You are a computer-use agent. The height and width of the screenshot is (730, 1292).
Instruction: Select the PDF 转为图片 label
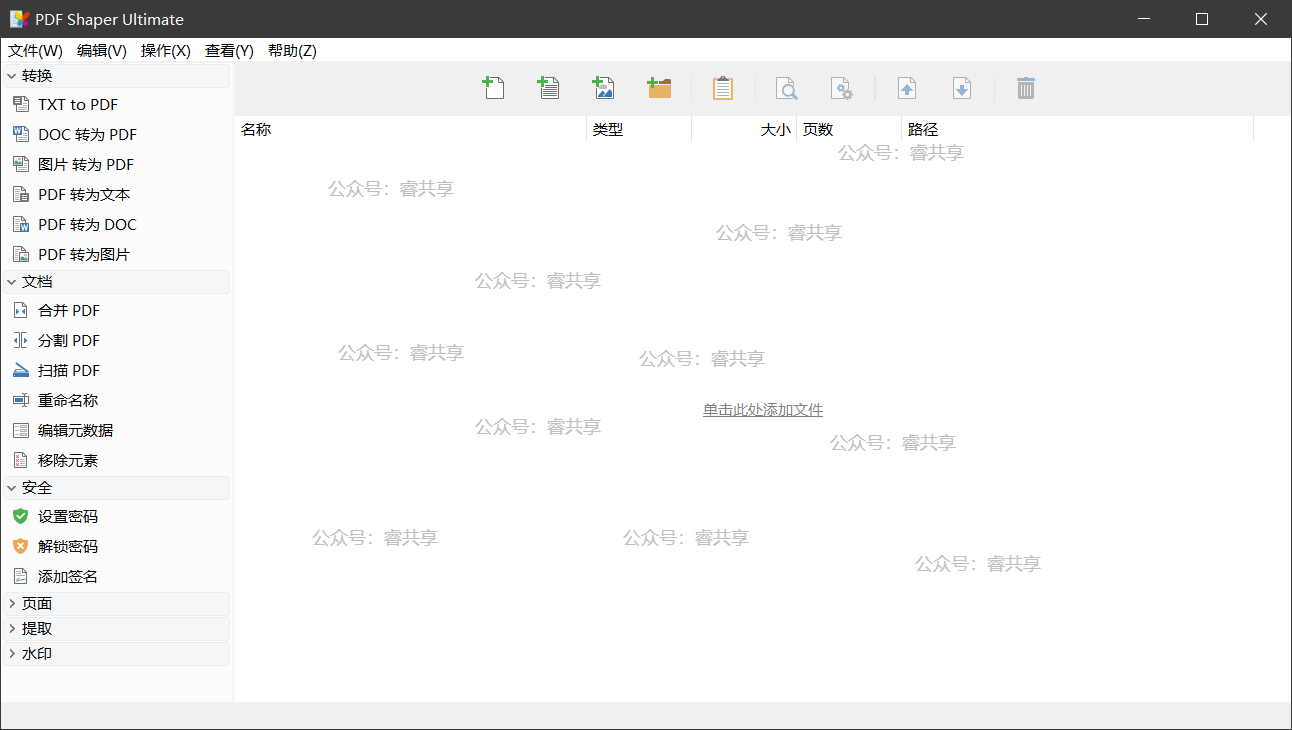(84, 255)
